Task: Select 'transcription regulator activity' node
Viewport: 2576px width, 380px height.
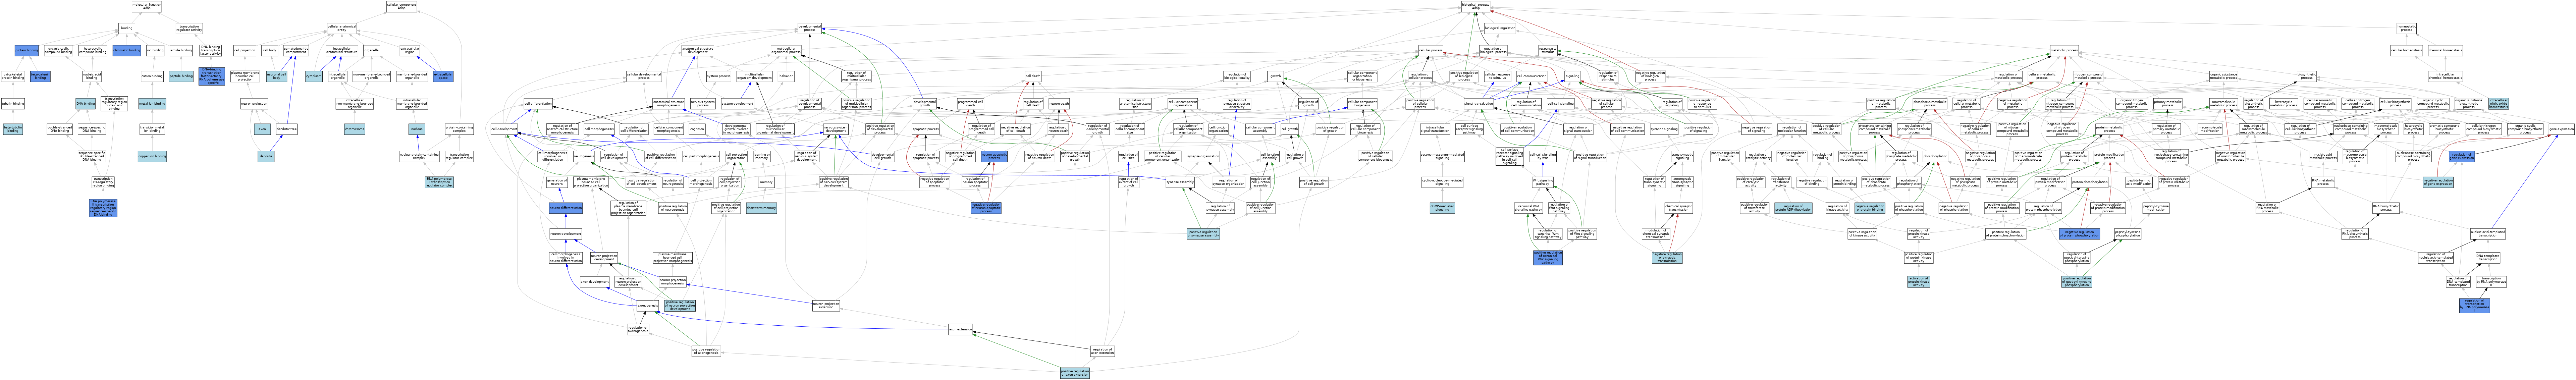Action: coord(189,28)
